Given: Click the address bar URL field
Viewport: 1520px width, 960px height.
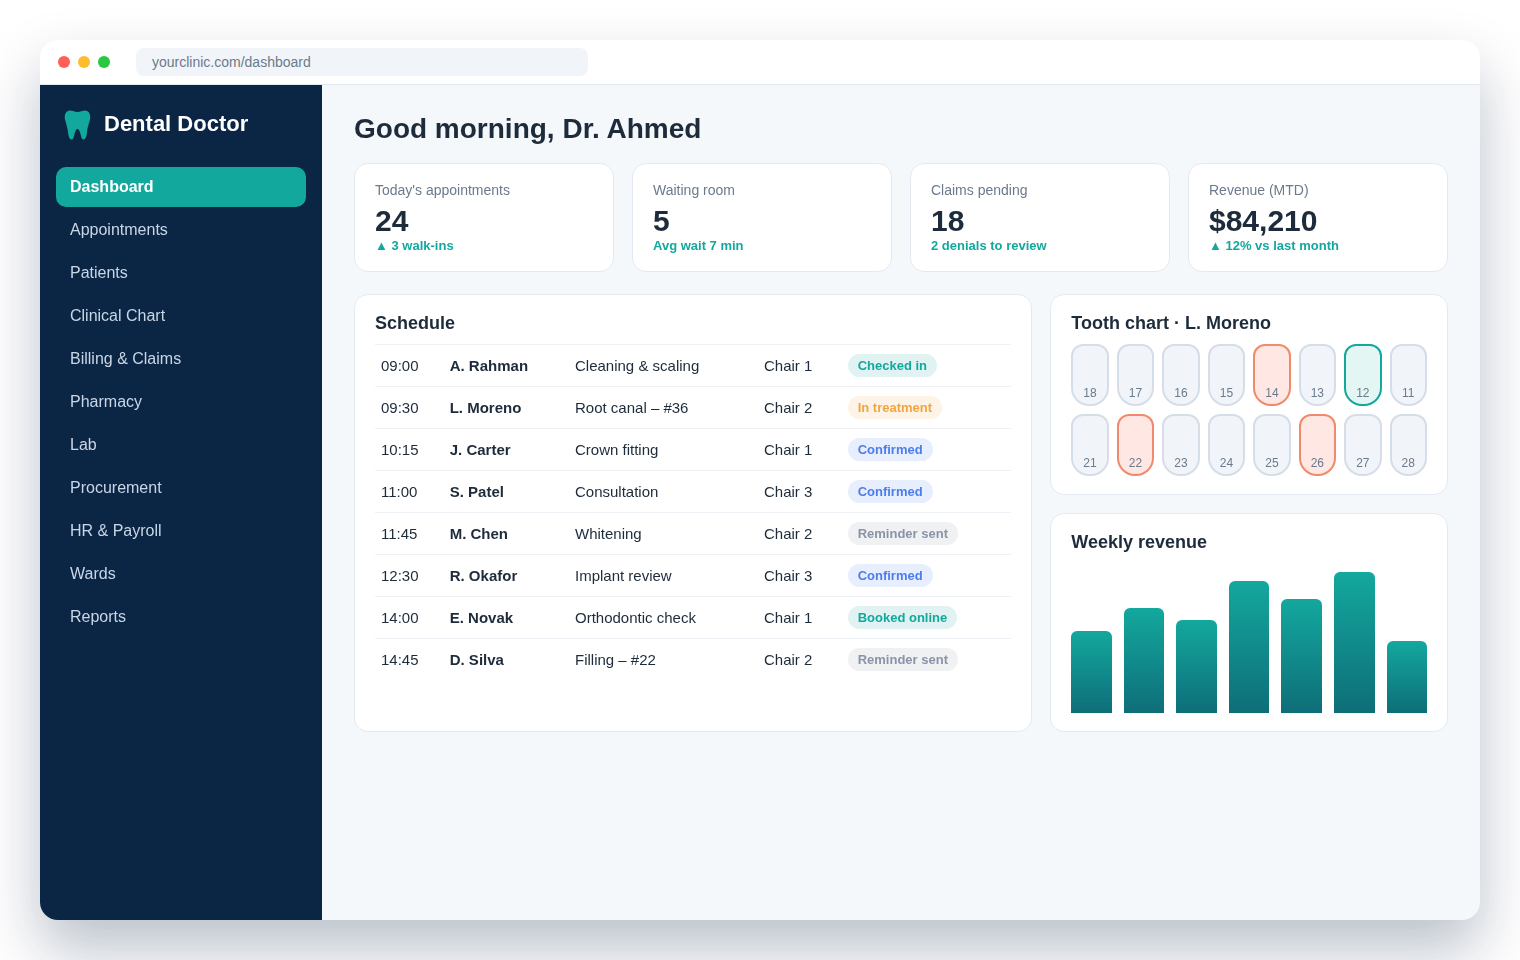Looking at the screenshot, I should (362, 62).
